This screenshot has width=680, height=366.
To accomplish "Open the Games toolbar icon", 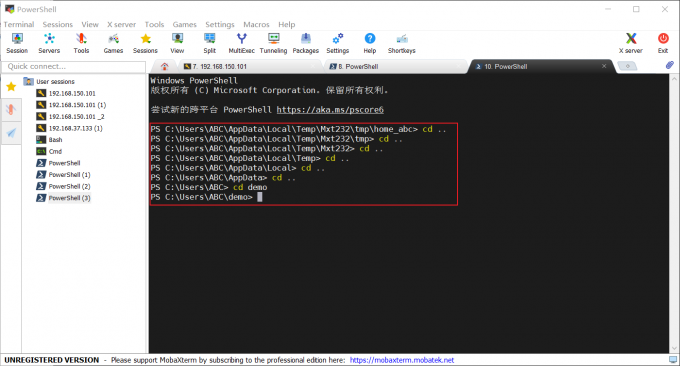I will (113, 43).
